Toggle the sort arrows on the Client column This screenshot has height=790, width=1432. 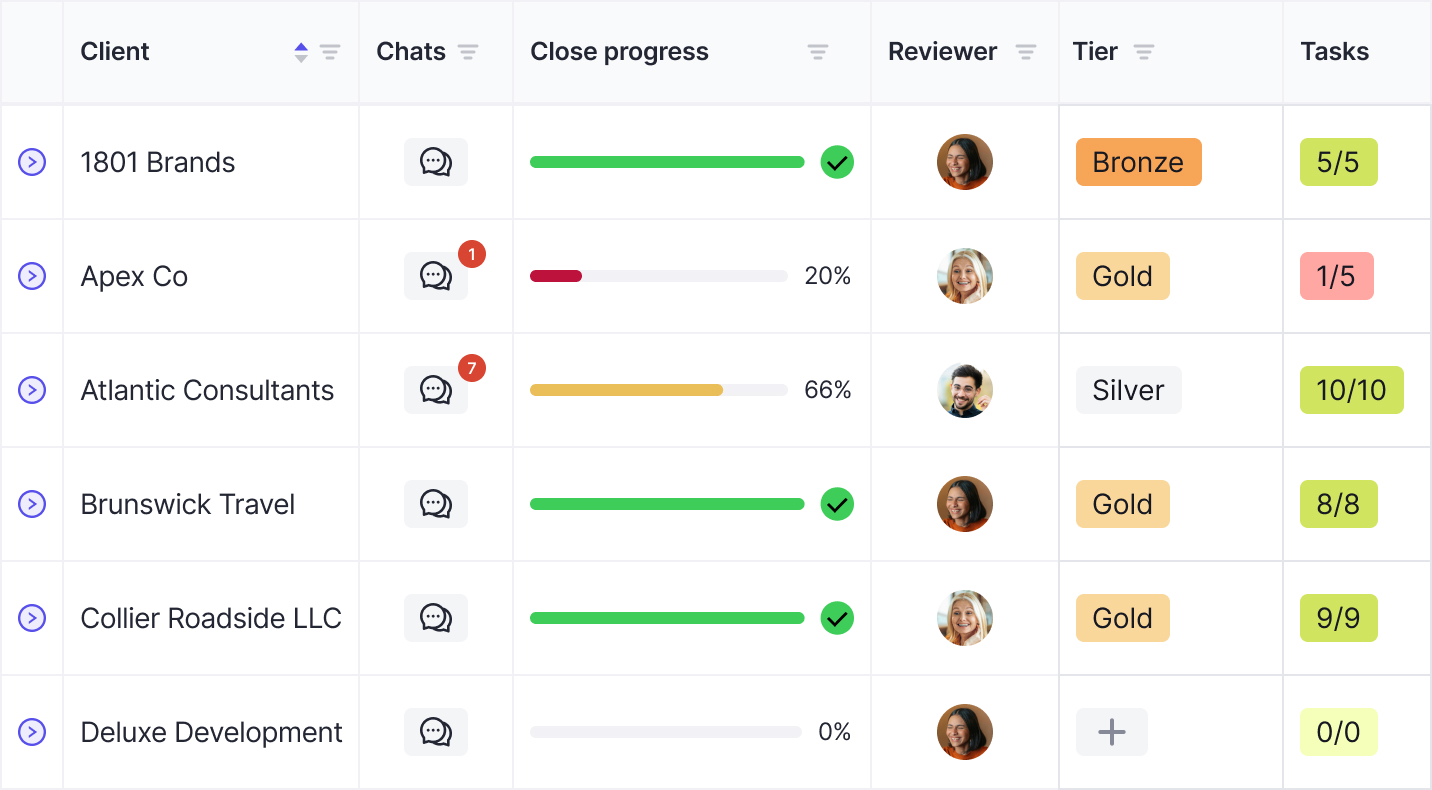coord(300,52)
